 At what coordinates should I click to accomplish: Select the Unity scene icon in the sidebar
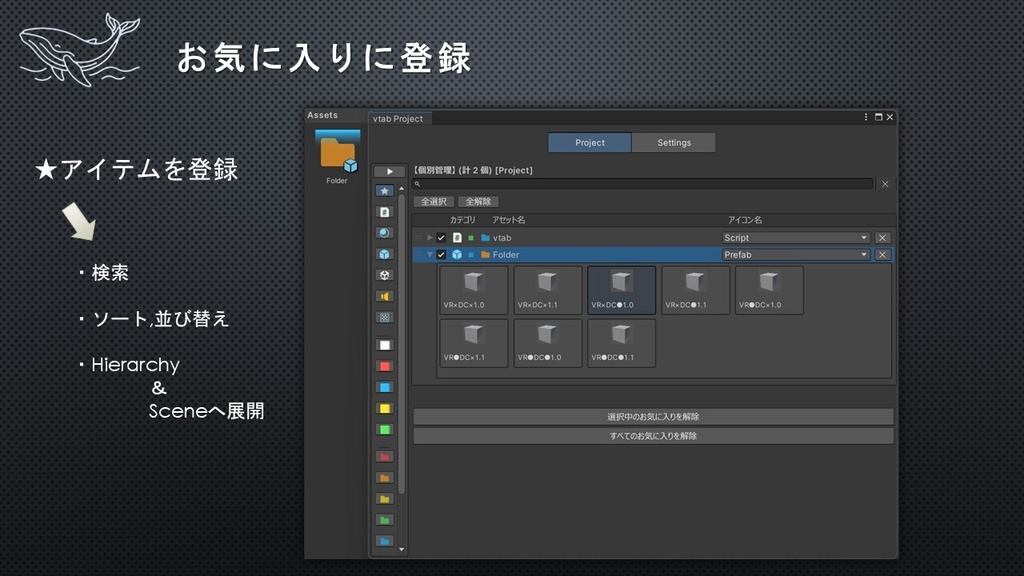coord(385,275)
